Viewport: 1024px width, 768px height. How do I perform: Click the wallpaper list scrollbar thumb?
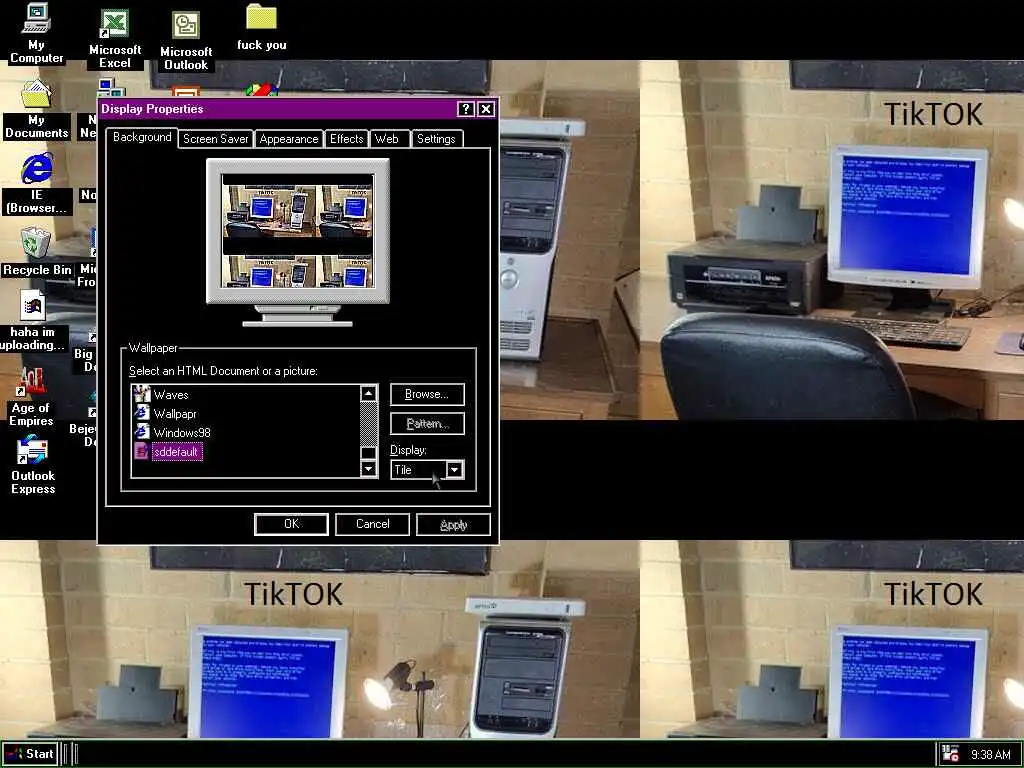point(368,453)
